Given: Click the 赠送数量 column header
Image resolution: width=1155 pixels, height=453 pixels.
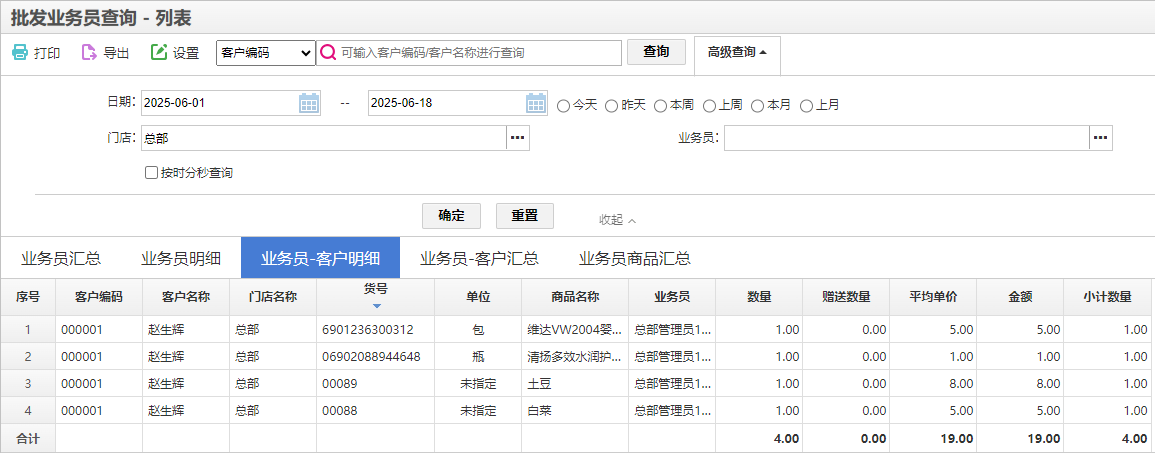Looking at the screenshot, I should coord(846,297).
